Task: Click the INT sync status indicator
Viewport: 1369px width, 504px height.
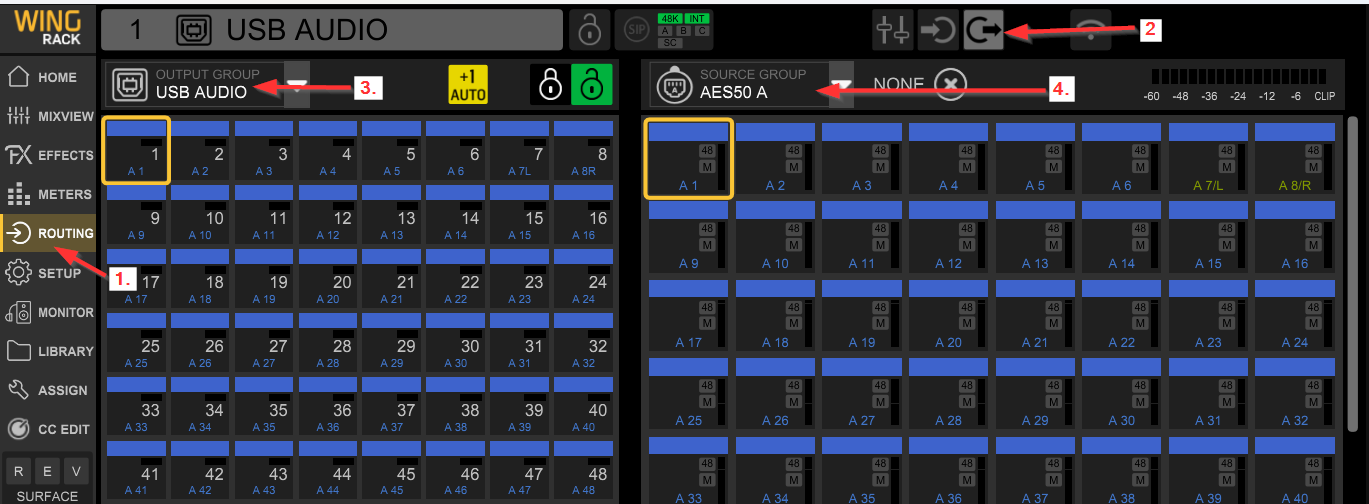Action: tap(698, 19)
